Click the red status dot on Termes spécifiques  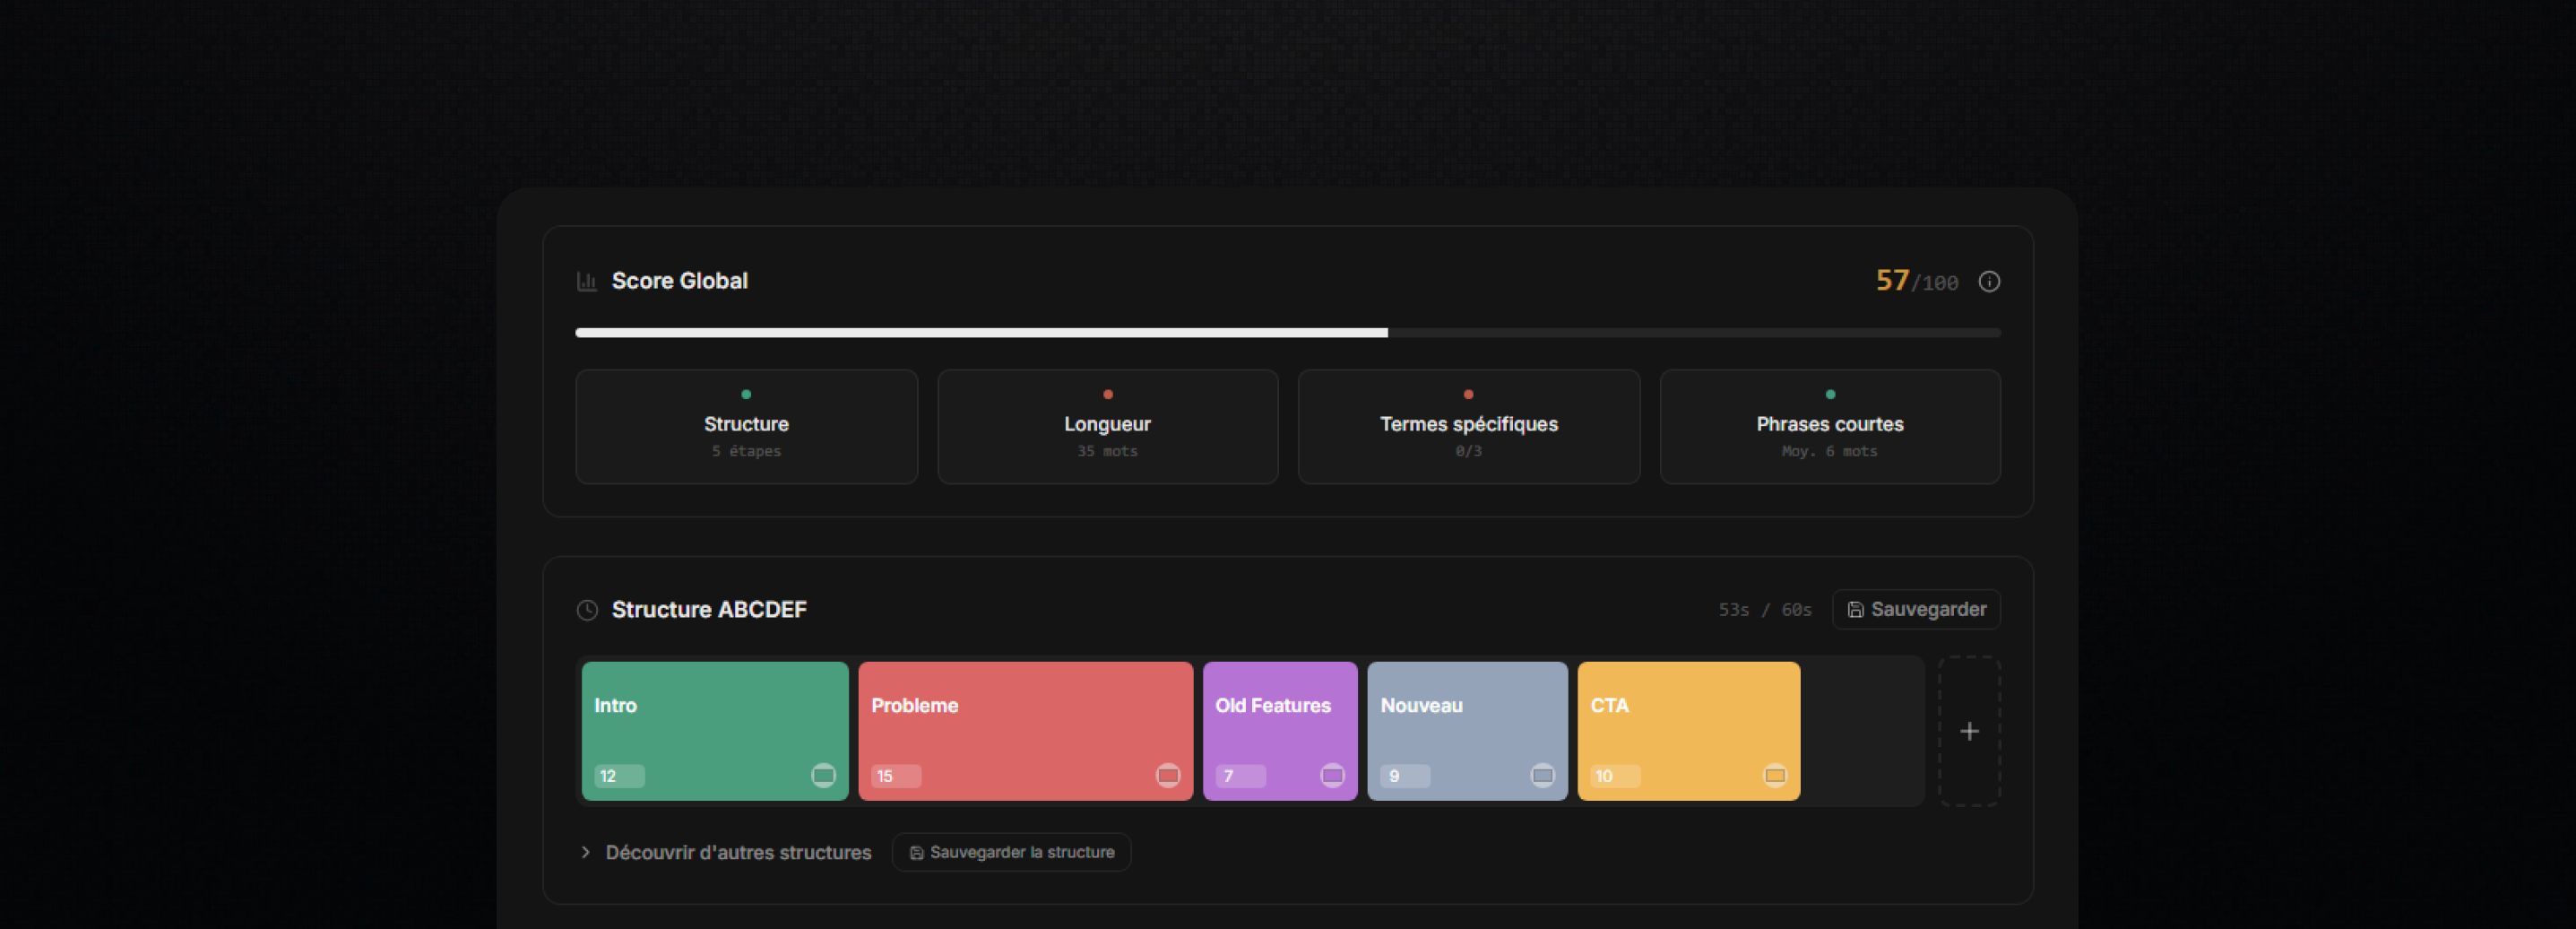point(1467,394)
